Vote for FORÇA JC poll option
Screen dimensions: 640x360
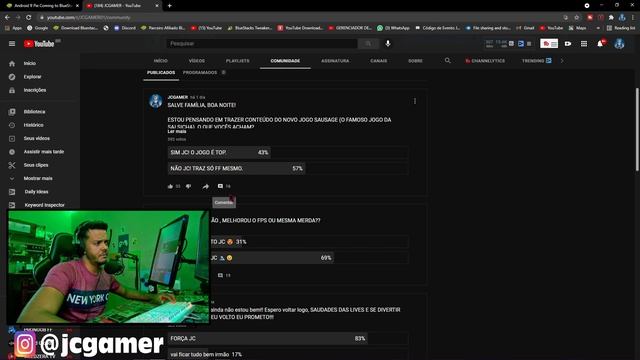click(x=288, y=338)
